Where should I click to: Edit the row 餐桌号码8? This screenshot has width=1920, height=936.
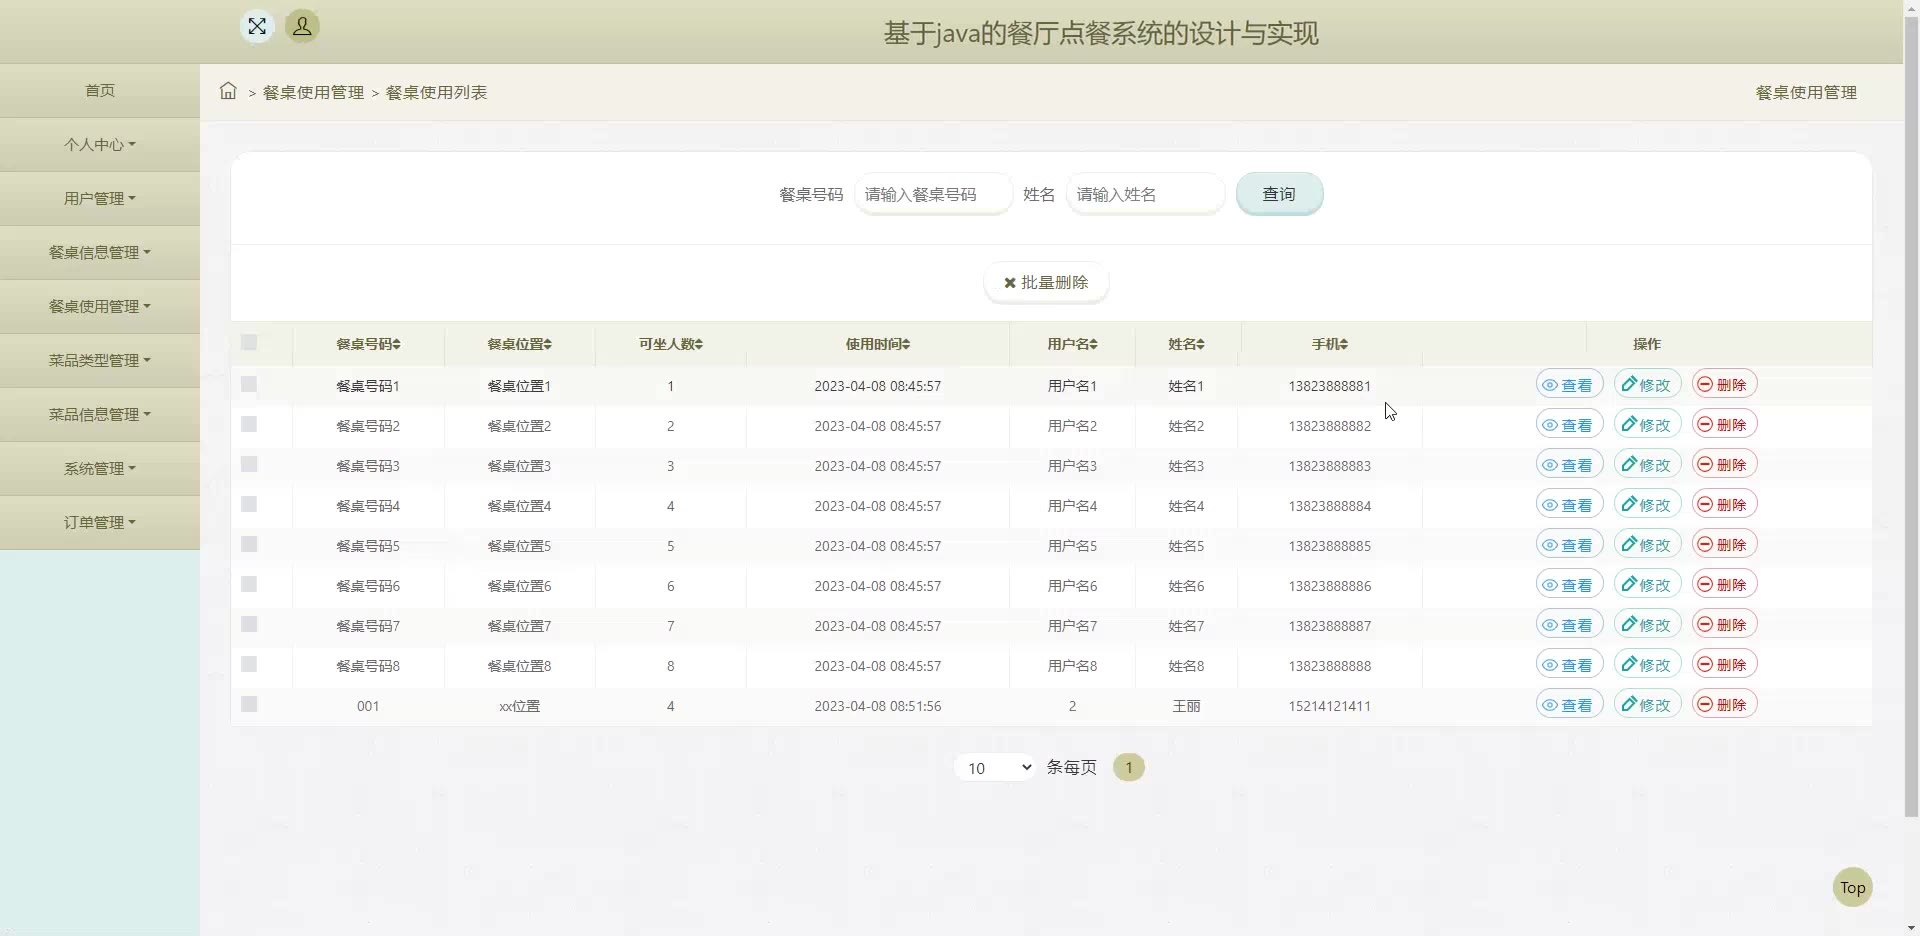point(1647,665)
